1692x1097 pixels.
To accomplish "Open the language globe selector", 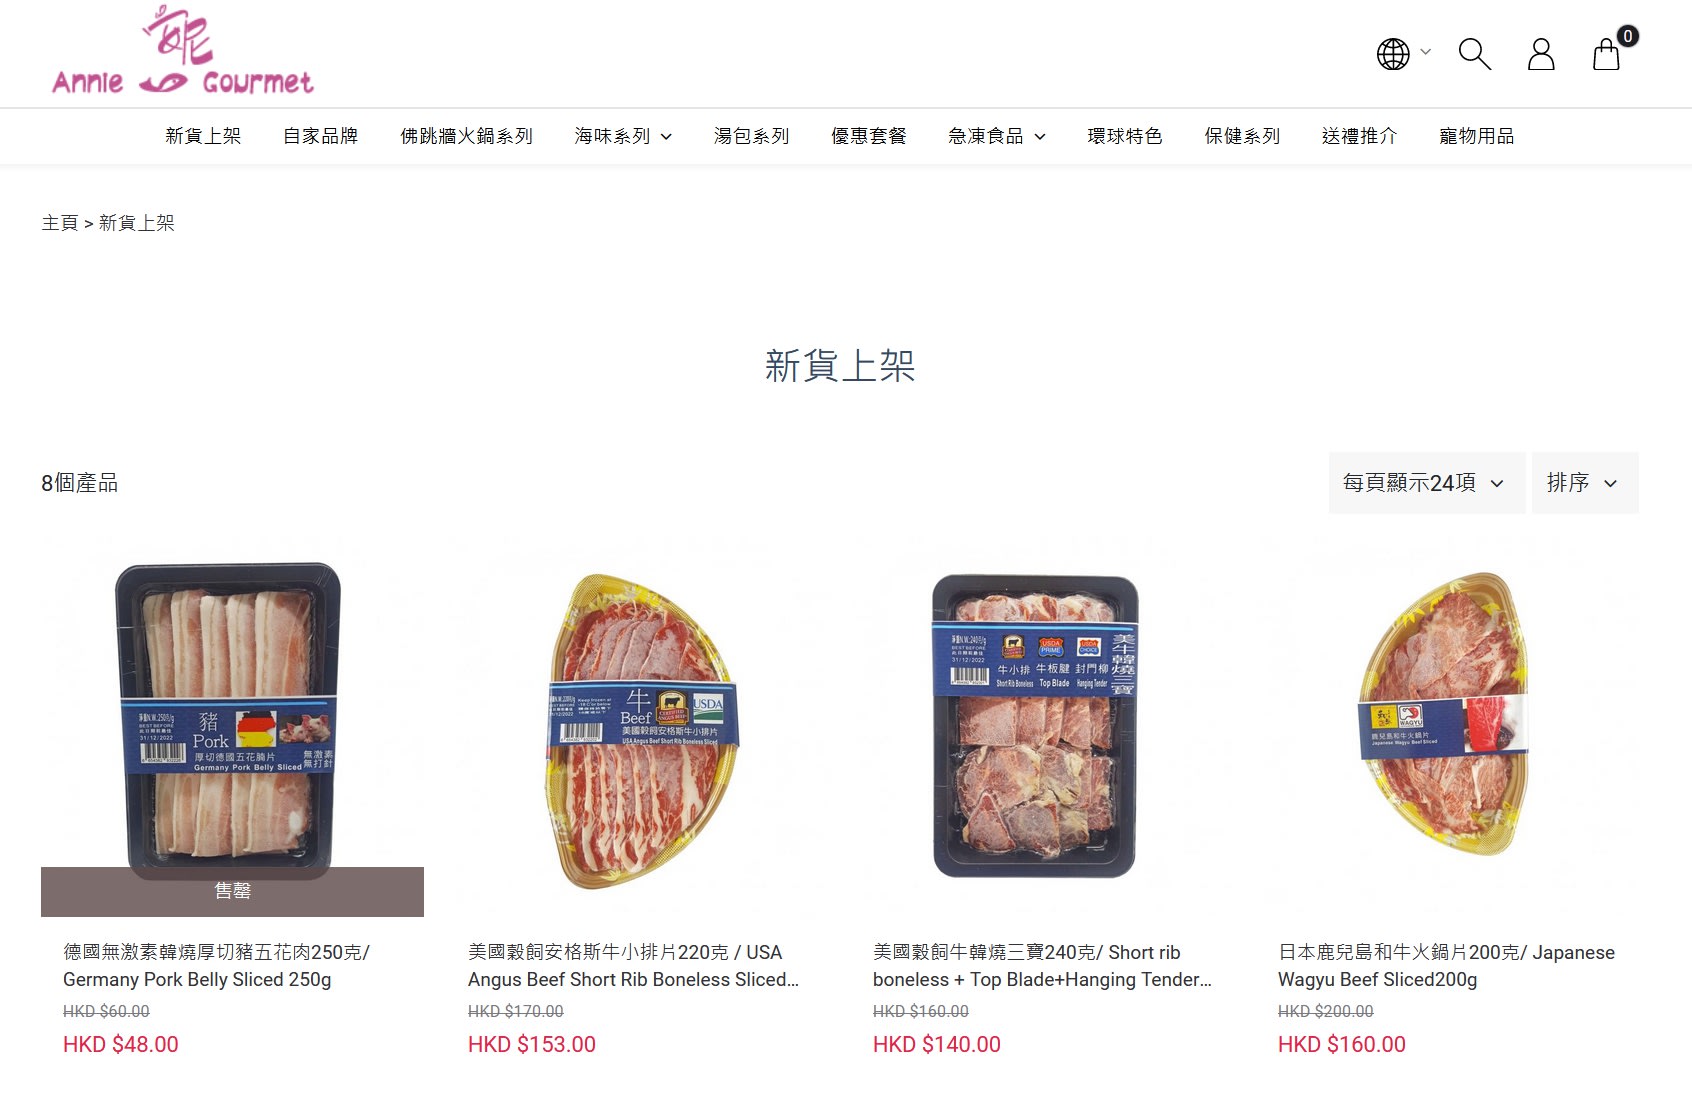I will [1403, 54].
